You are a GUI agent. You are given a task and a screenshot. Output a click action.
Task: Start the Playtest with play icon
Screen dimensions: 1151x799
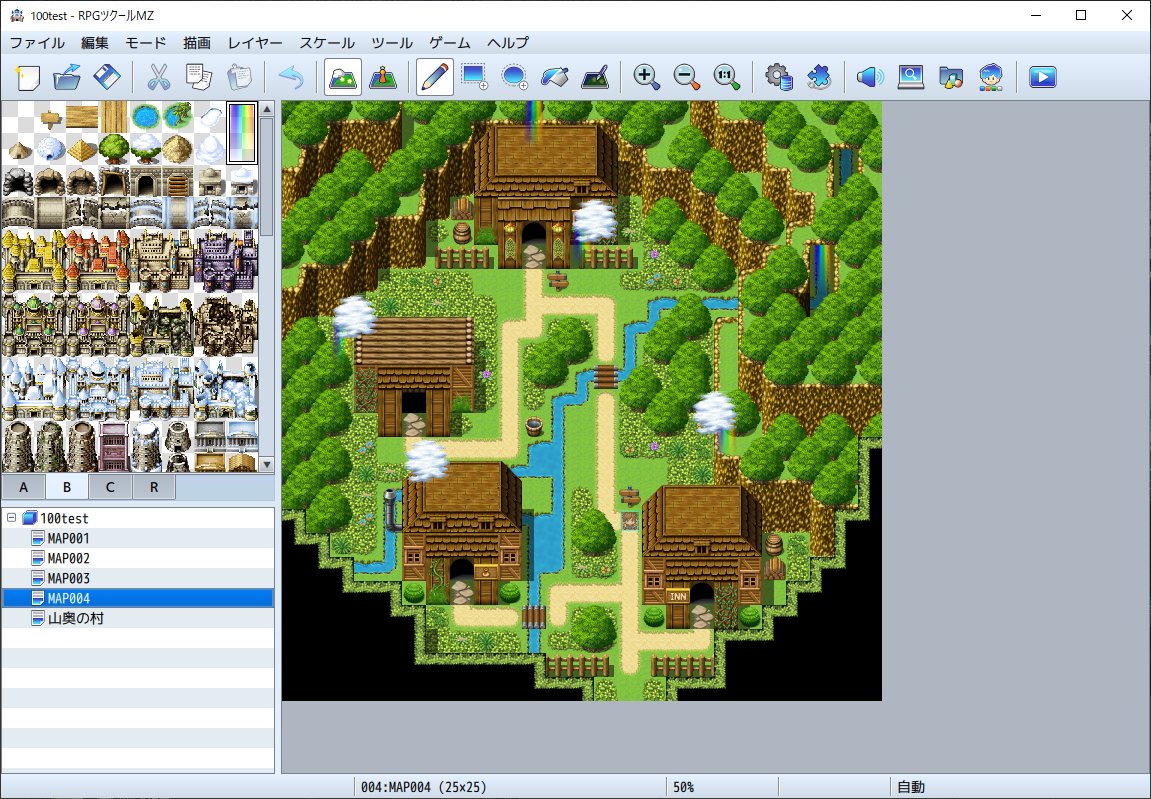[1042, 77]
